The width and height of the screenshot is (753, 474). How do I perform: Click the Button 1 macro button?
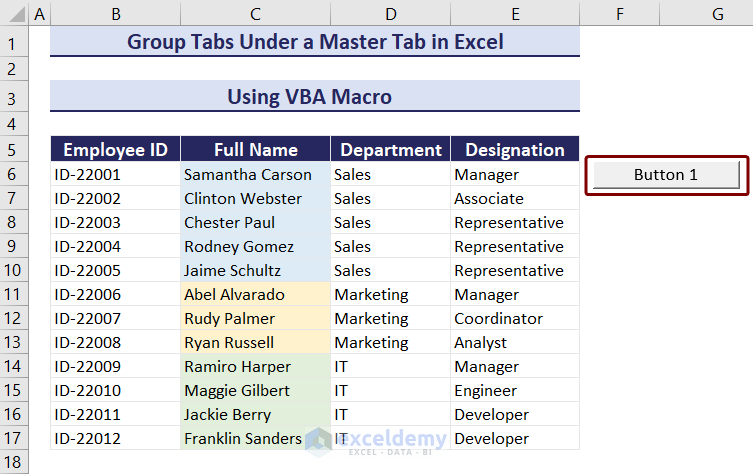coord(665,175)
